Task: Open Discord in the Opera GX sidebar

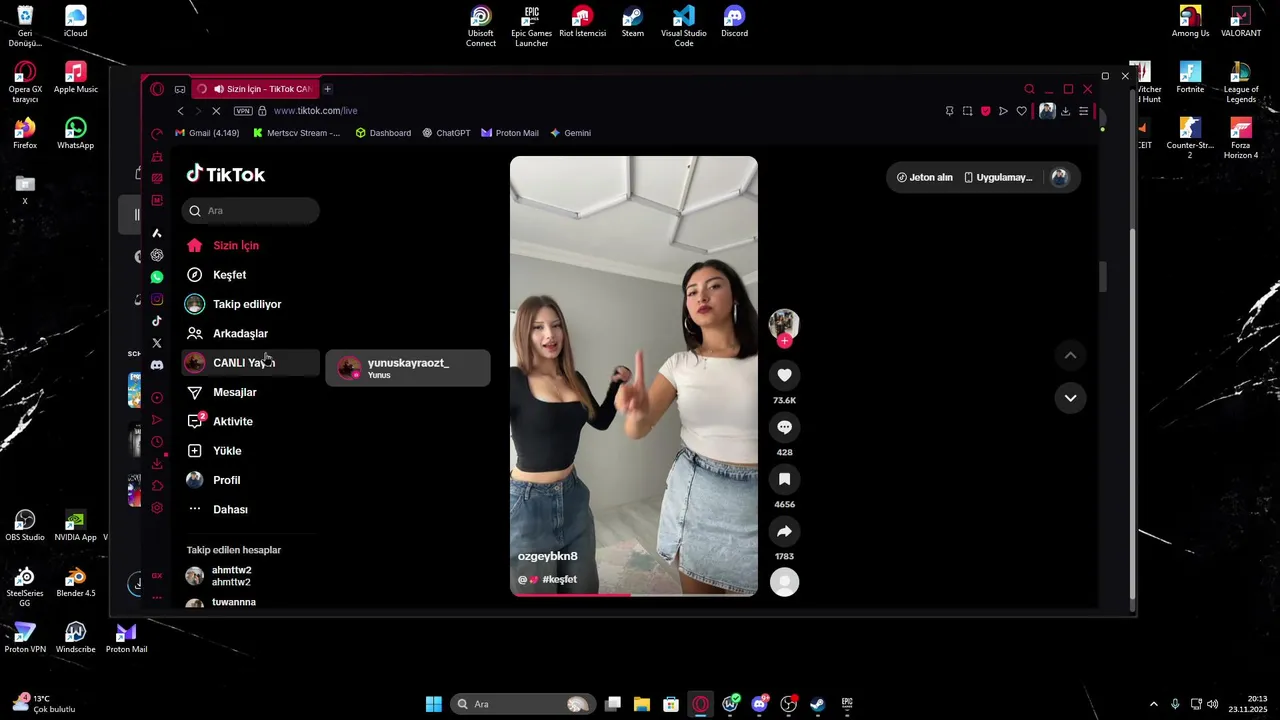Action: pyautogui.click(x=157, y=365)
